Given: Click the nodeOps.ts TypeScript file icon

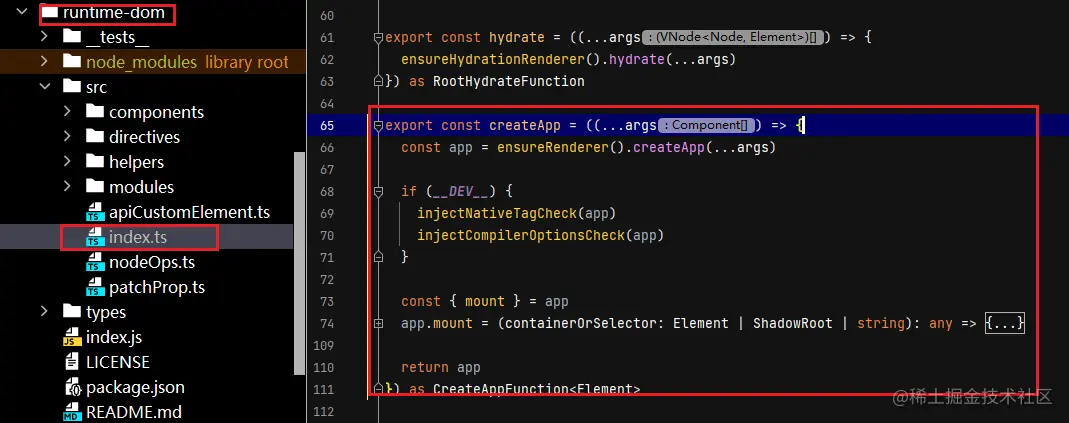Looking at the screenshot, I should pyautogui.click(x=95, y=262).
